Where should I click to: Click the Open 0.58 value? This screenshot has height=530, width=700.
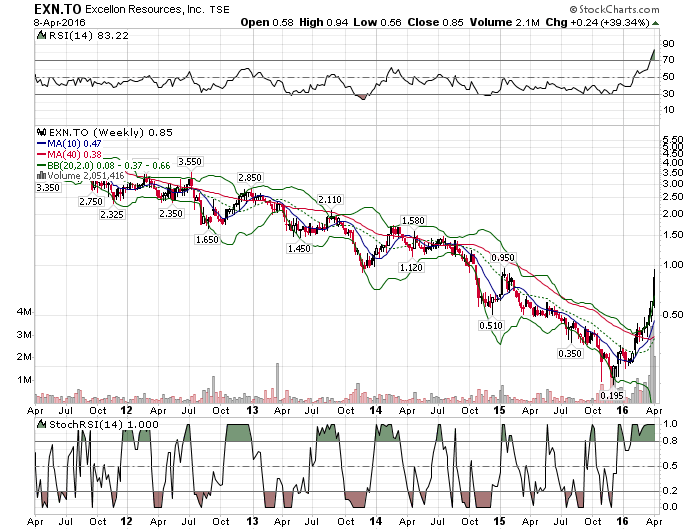tap(267, 22)
